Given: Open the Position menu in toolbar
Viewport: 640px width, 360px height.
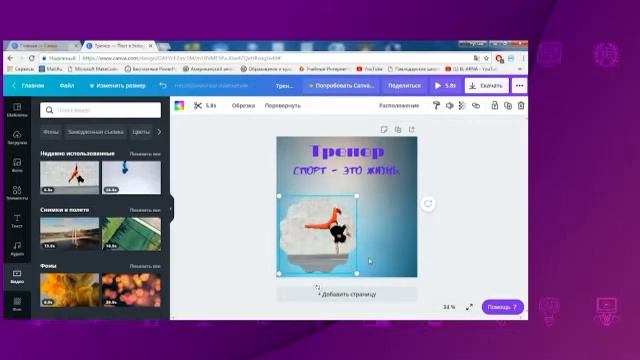Looking at the screenshot, I should pyautogui.click(x=399, y=106).
